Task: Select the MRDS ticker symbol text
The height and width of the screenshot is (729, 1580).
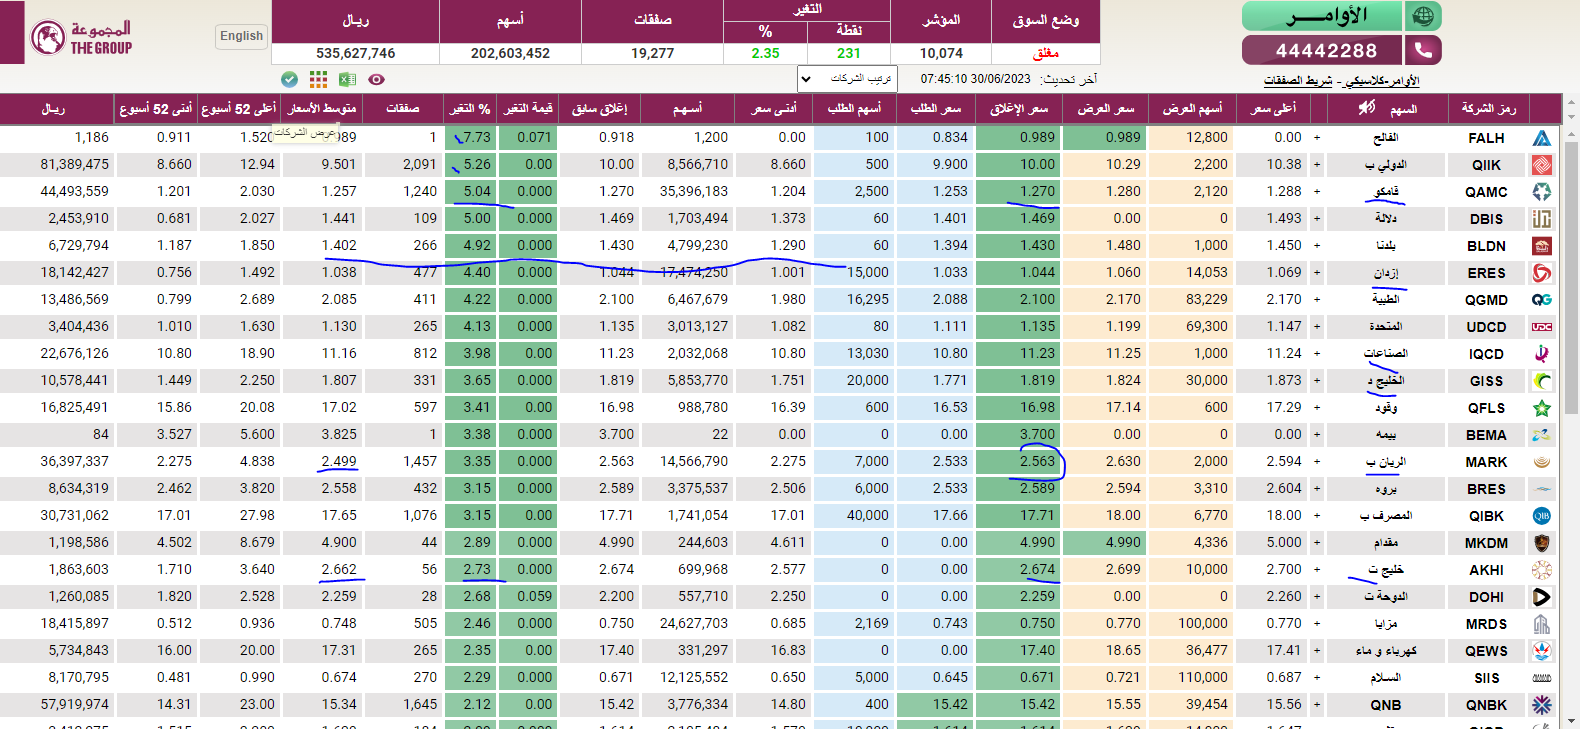Action: [1486, 624]
